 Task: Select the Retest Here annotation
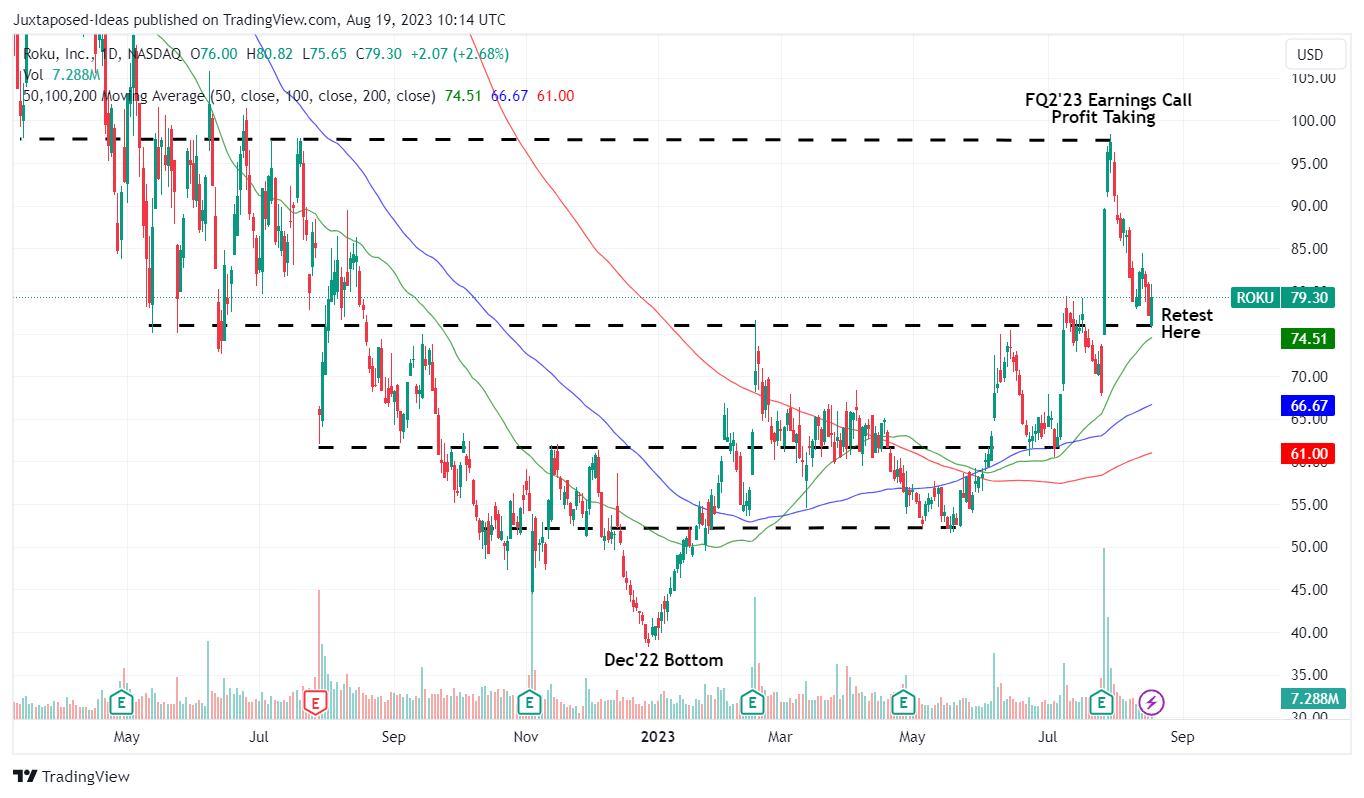(1187, 323)
